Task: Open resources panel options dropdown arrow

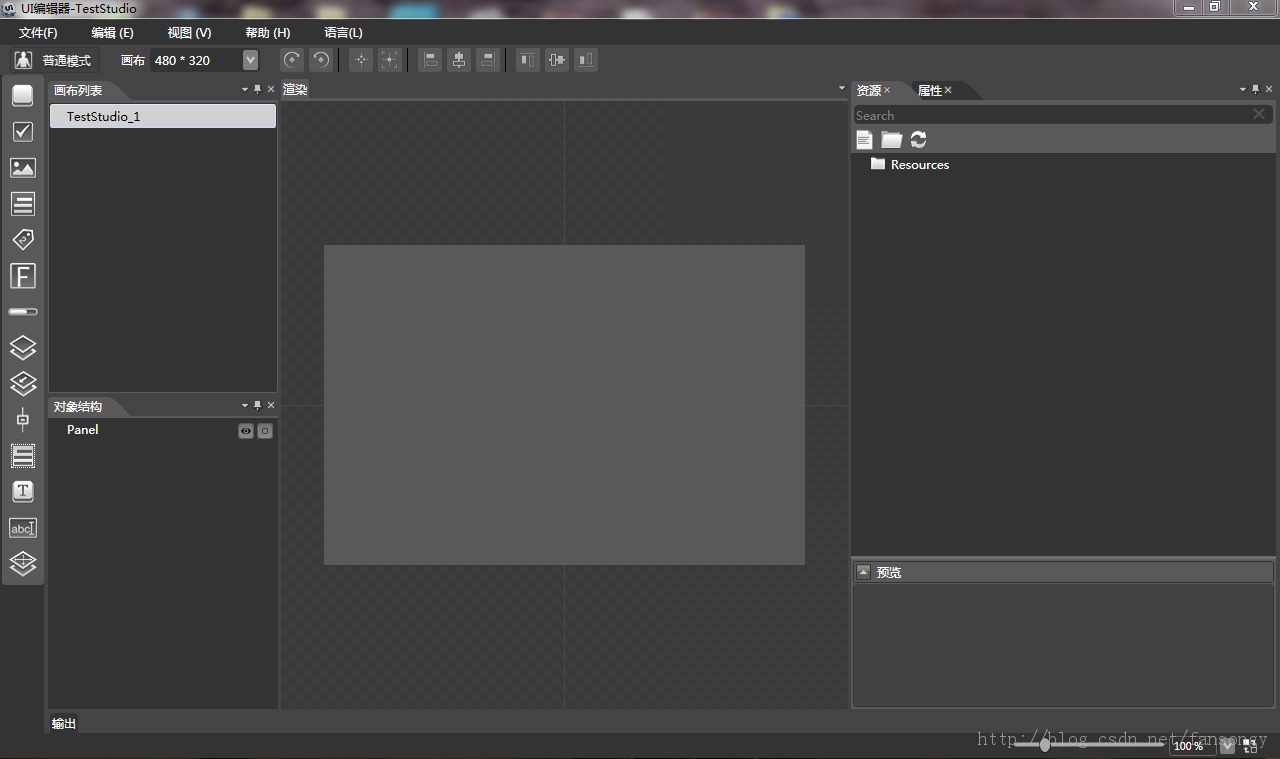Action: click(x=1243, y=89)
